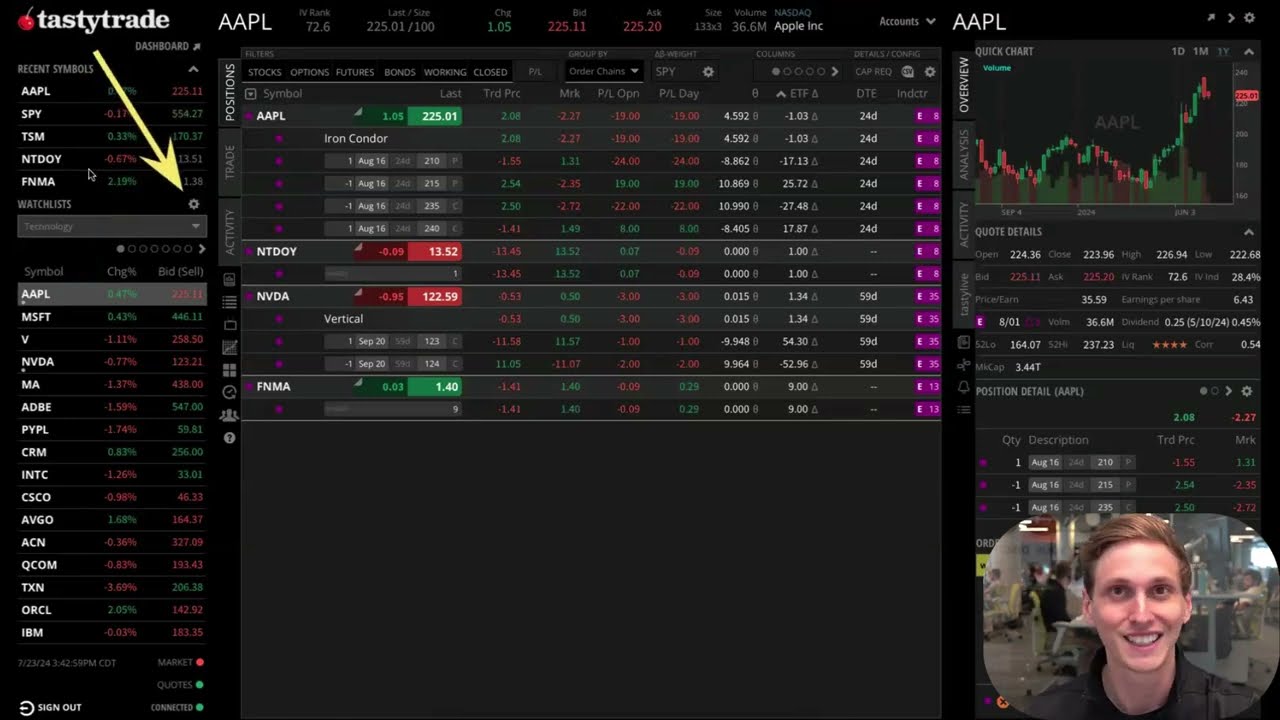Go to next Position Detail page arrow
Viewport: 1280px width, 720px height.
click(x=1229, y=391)
